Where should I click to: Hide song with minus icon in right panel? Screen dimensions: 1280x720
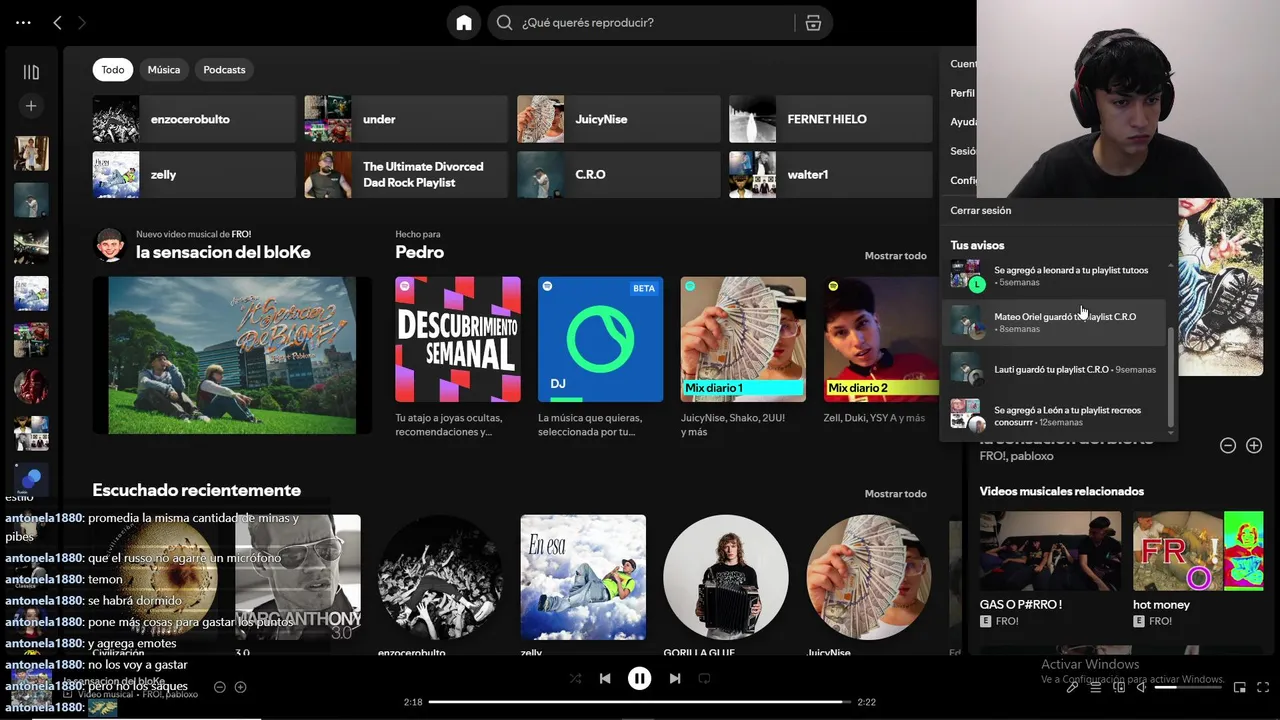(x=1228, y=445)
